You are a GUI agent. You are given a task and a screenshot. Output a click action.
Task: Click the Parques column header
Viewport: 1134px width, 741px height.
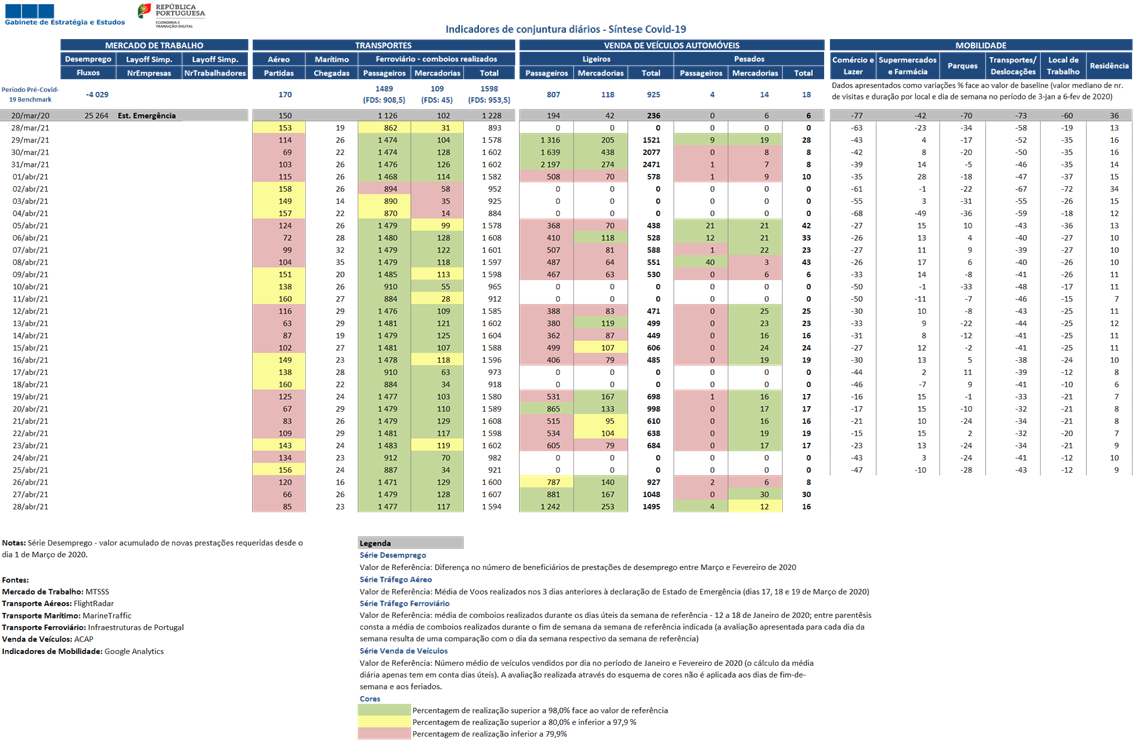coord(963,66)
